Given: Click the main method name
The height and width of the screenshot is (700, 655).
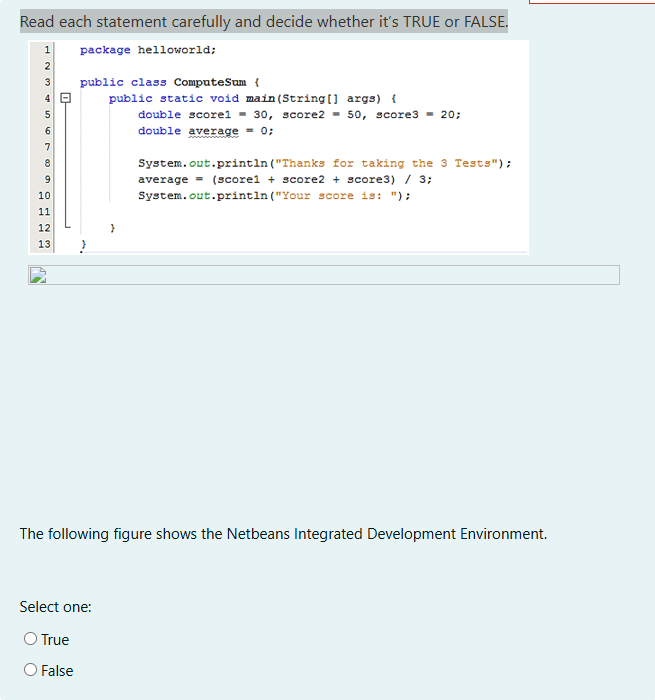Looking at the screenshot, I should pyautogui.click(x=260, y=98).
